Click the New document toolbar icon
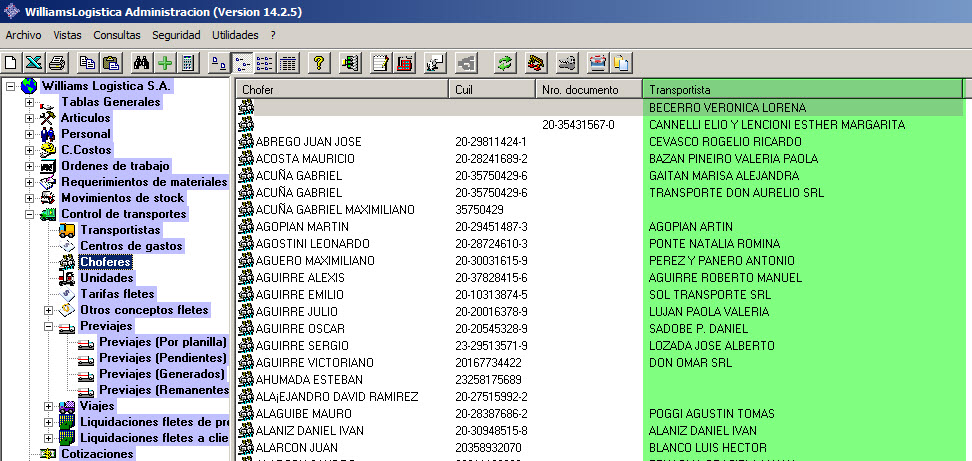972x461 pixels. [12, 63]
